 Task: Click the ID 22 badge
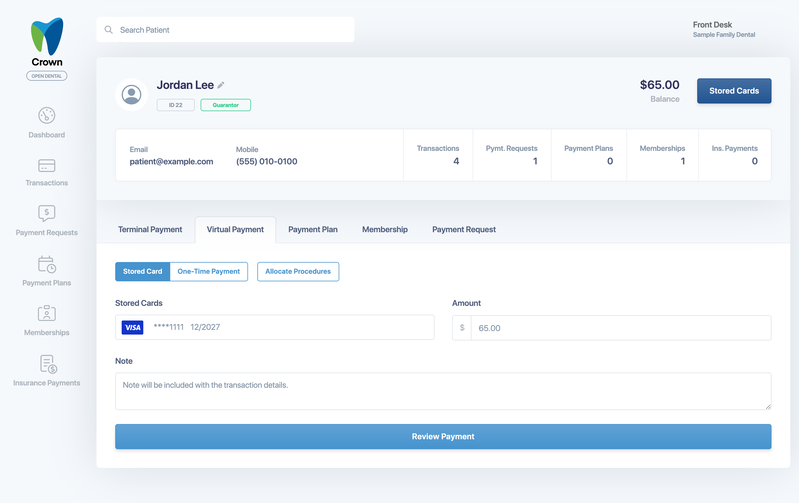(175, 105)
